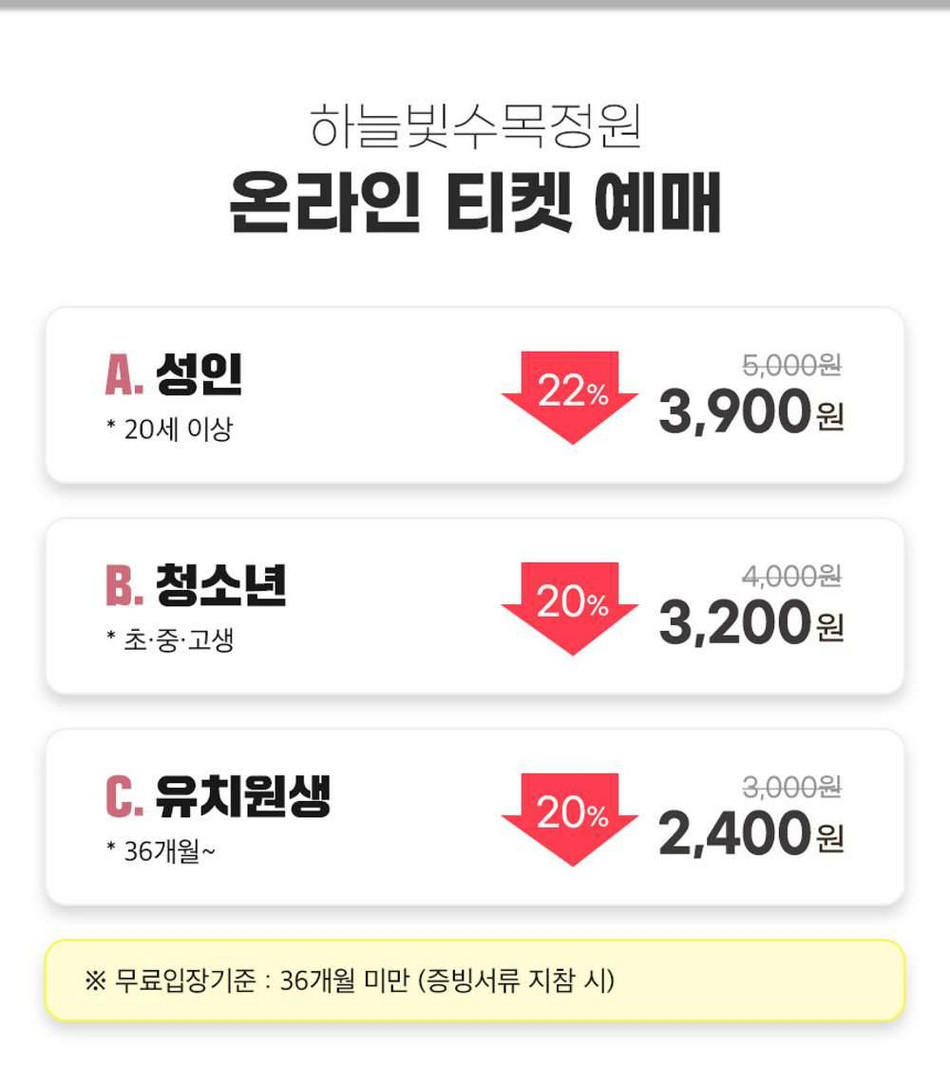Click the 온라인 티켓 예매 heading

point(475,203)
